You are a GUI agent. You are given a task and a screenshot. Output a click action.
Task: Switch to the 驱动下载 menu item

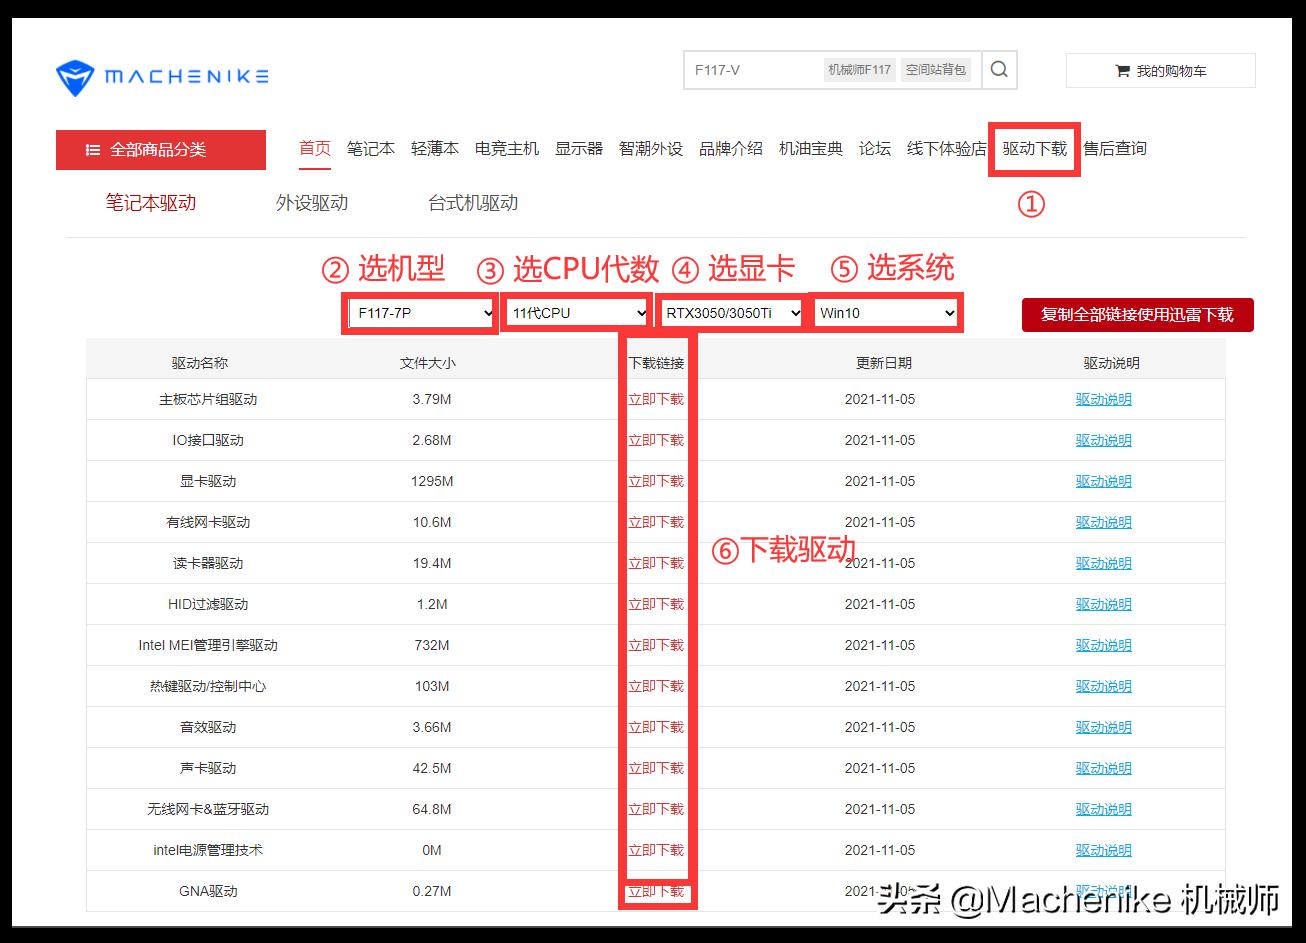[x=1033, y=148]
